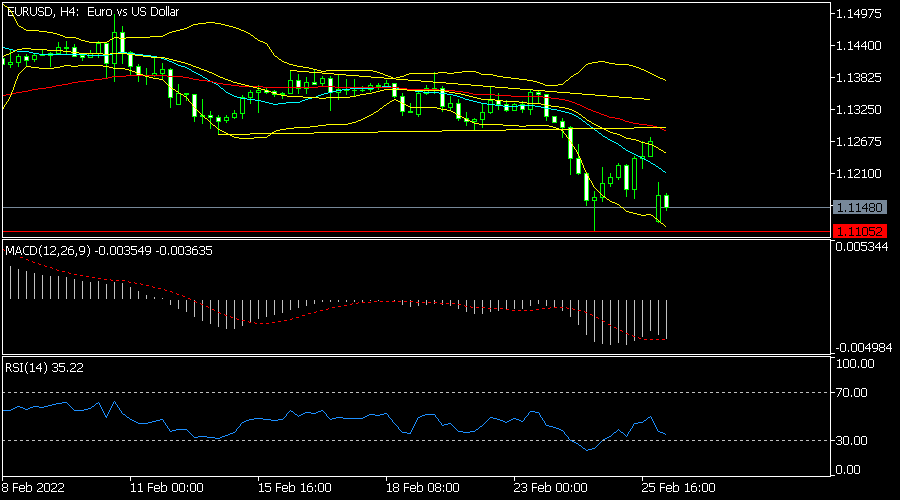Select the red price level label 1.11052
900x500 pixels.
click(x=859, y=231)
